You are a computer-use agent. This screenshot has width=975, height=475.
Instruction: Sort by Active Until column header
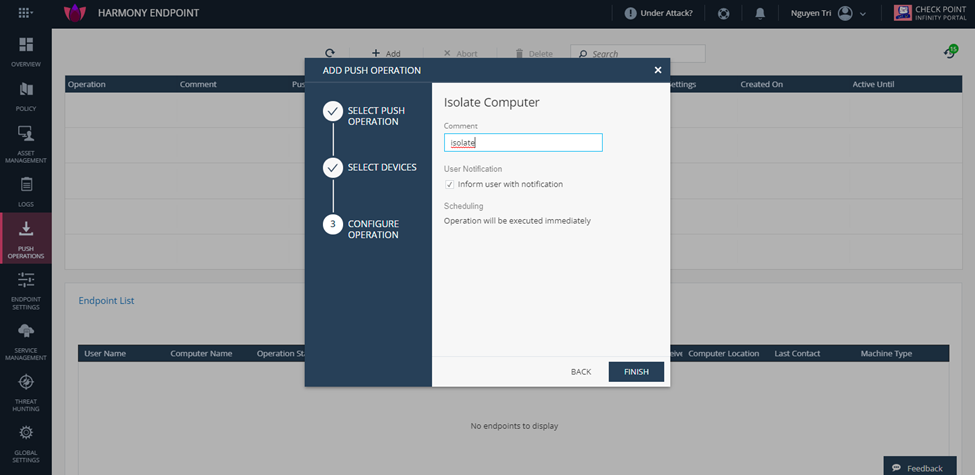(x=873, y=84)
